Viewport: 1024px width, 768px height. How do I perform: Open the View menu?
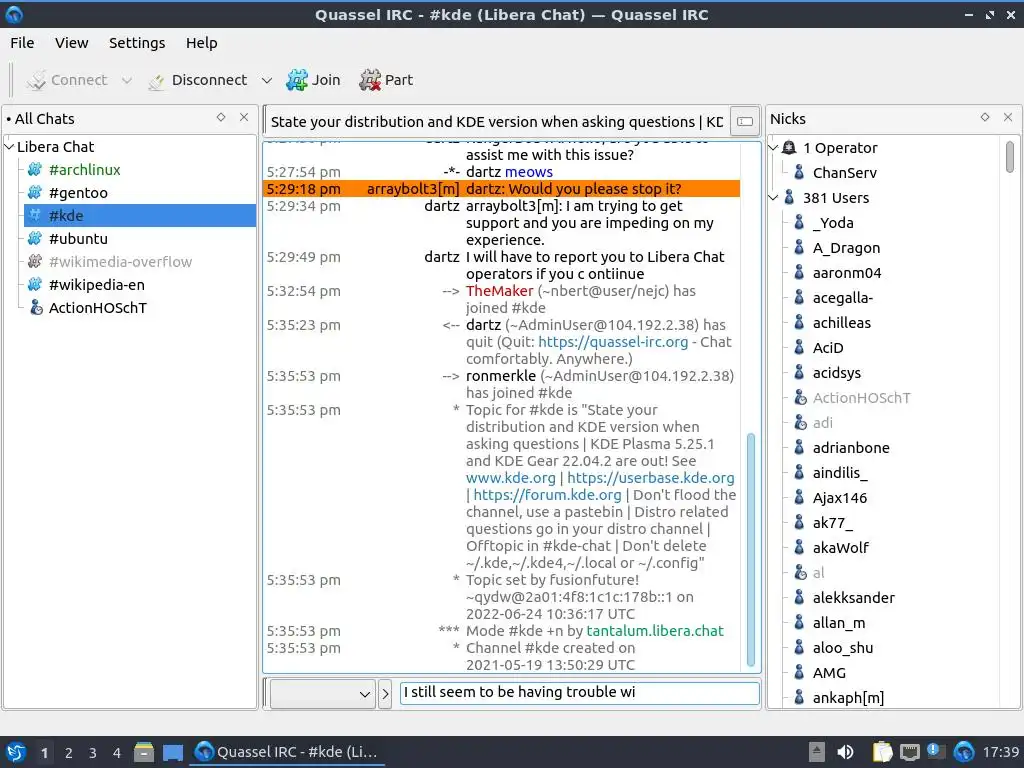pos(71,42)
